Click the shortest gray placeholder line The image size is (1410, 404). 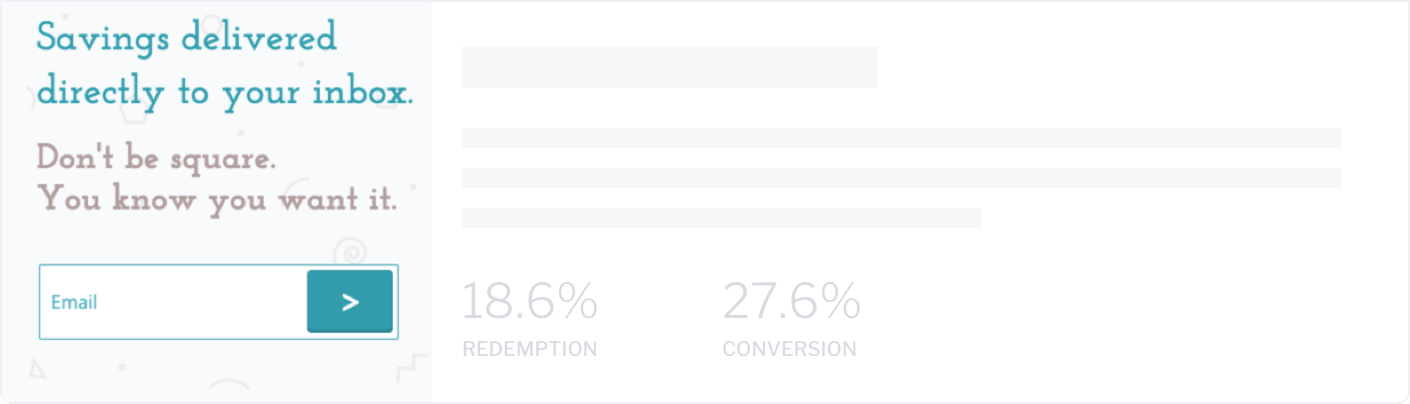click(722, 218)
